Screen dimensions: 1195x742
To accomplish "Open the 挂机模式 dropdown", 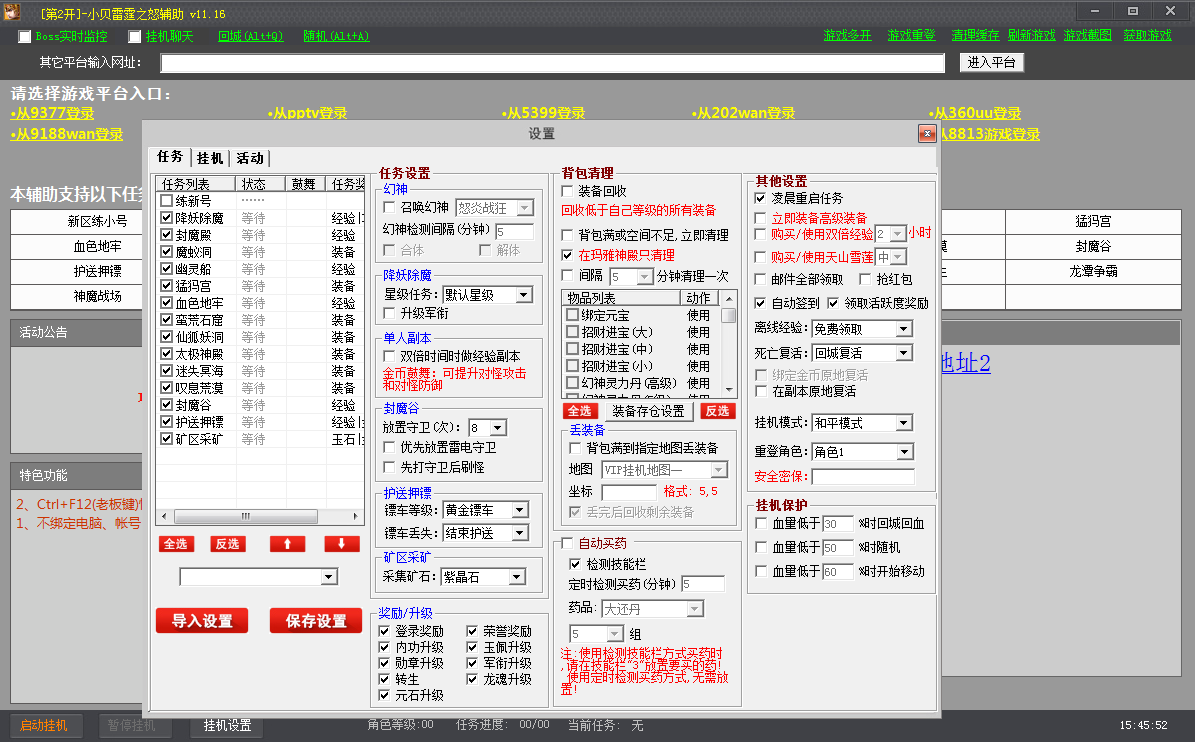I will pyautogui.click(x=903, y=424).
